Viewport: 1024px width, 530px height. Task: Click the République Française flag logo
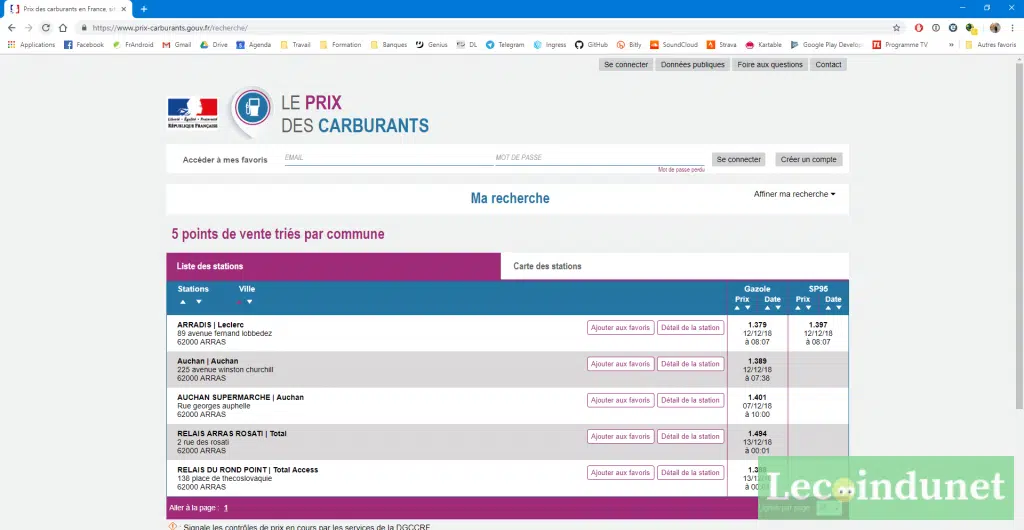click(193, 112)
